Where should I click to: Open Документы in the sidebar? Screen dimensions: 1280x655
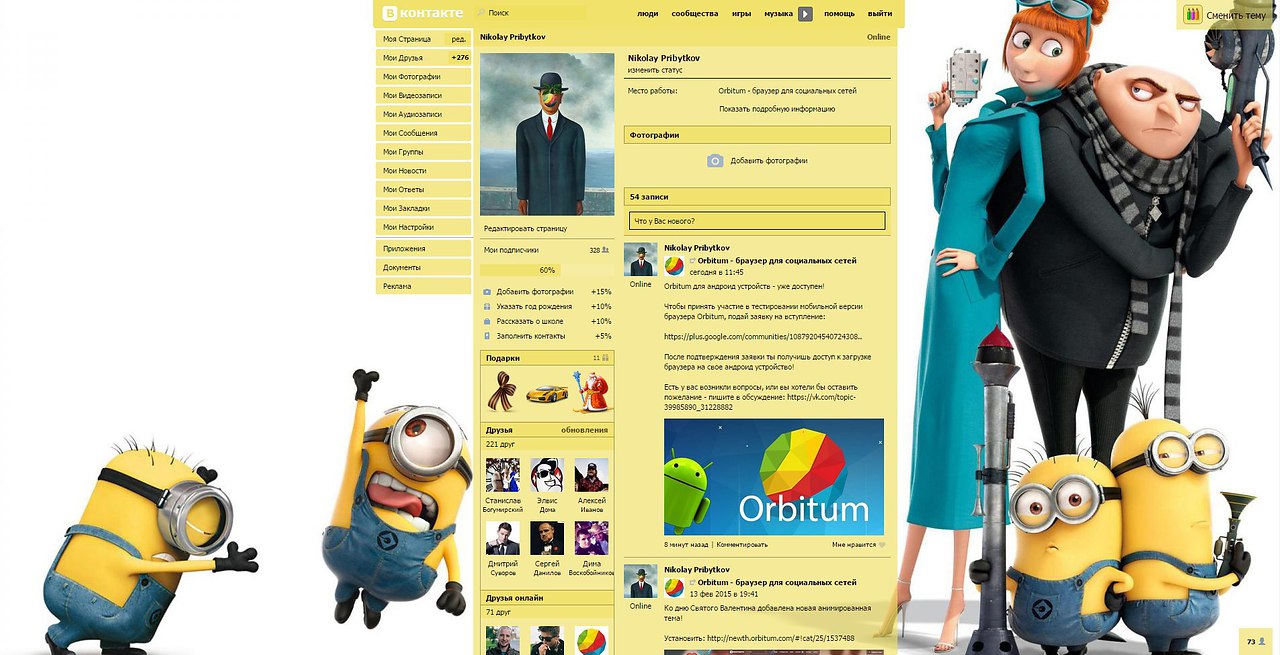(424, 267)
